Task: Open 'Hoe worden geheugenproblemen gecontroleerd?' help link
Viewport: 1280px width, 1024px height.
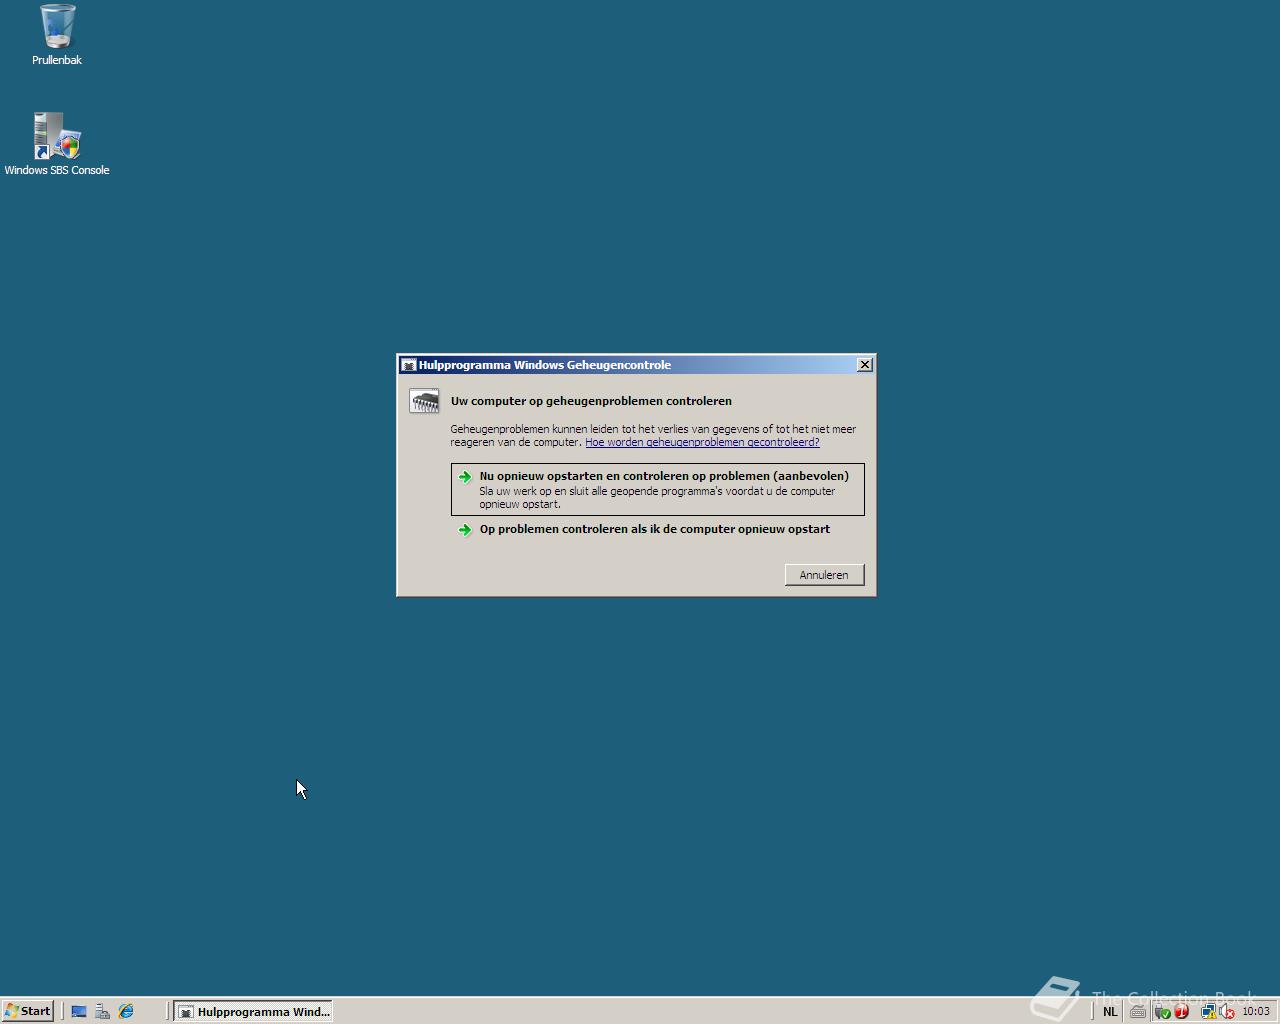Action: pyautogui.click(x=702, y=442)
